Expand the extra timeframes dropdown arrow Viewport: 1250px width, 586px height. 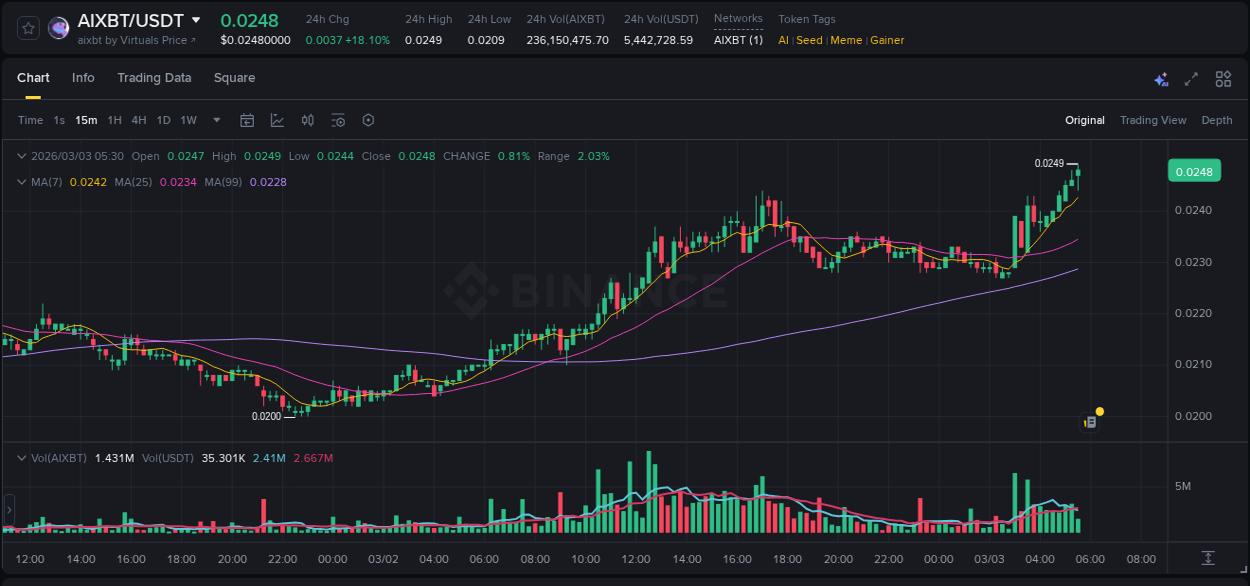(x=215, y=120)
